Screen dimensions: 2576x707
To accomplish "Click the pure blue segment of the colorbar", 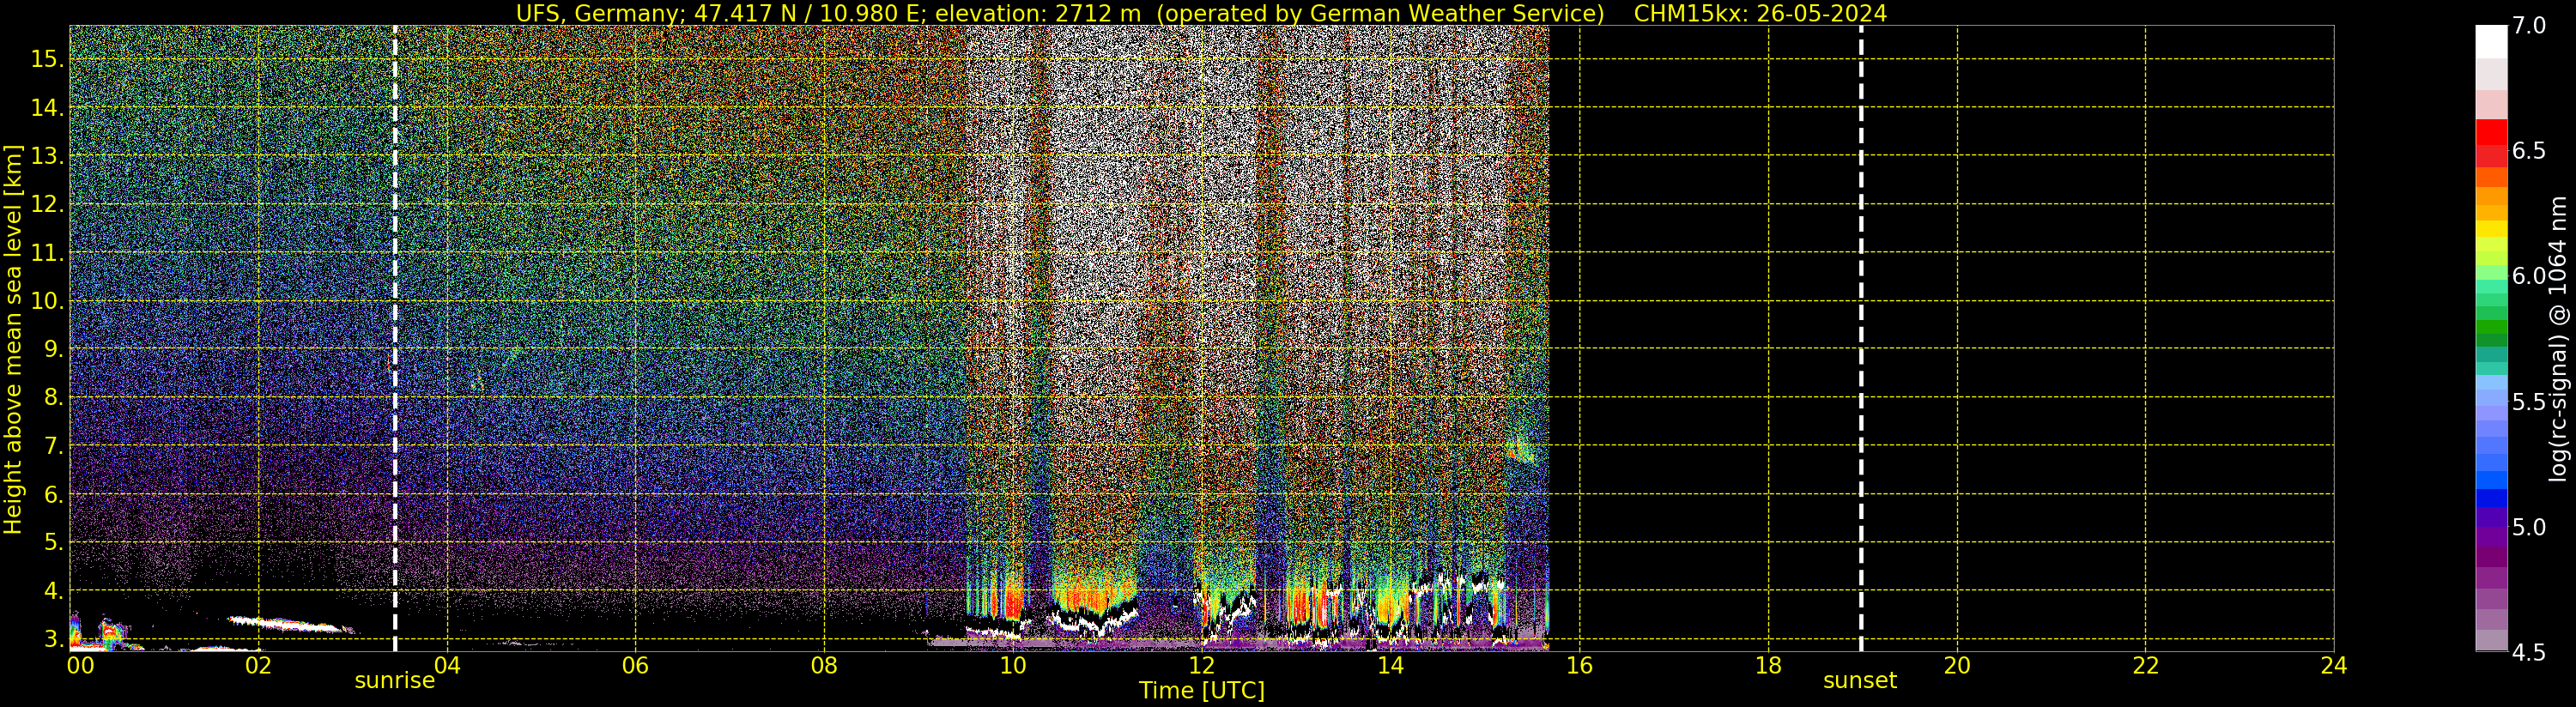I will (x=2491, y=498).
